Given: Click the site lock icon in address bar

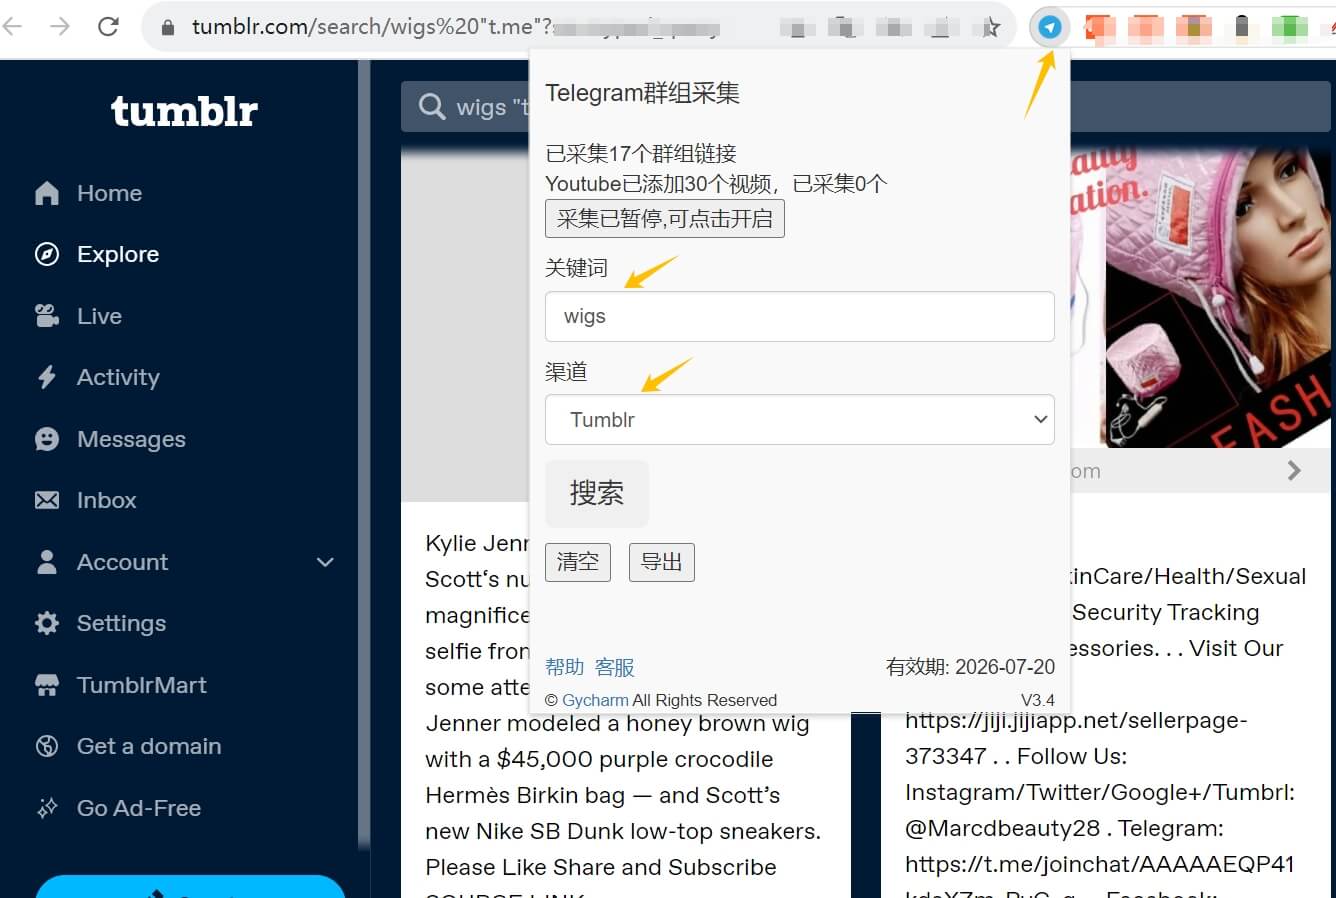Looking at the screenshot, I should click(x=168, y=27).
